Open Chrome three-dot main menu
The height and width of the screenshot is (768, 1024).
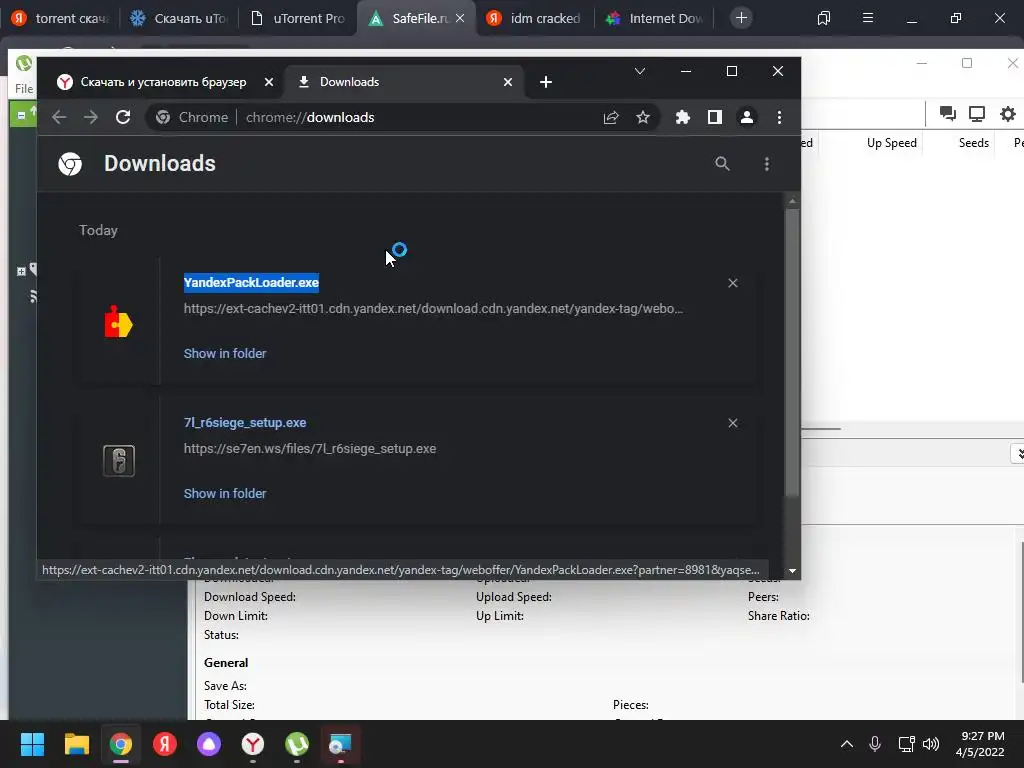pos(779,118)
